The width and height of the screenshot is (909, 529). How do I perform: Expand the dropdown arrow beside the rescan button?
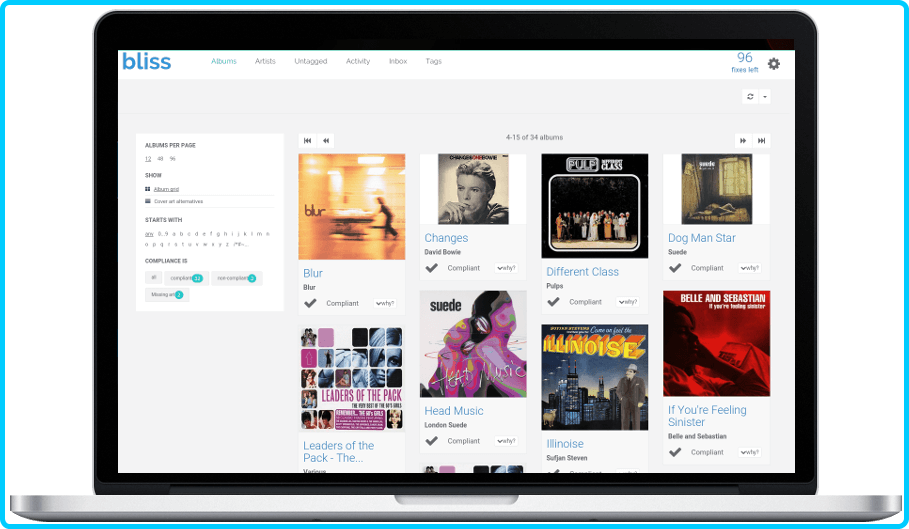[x=765, y=97]
